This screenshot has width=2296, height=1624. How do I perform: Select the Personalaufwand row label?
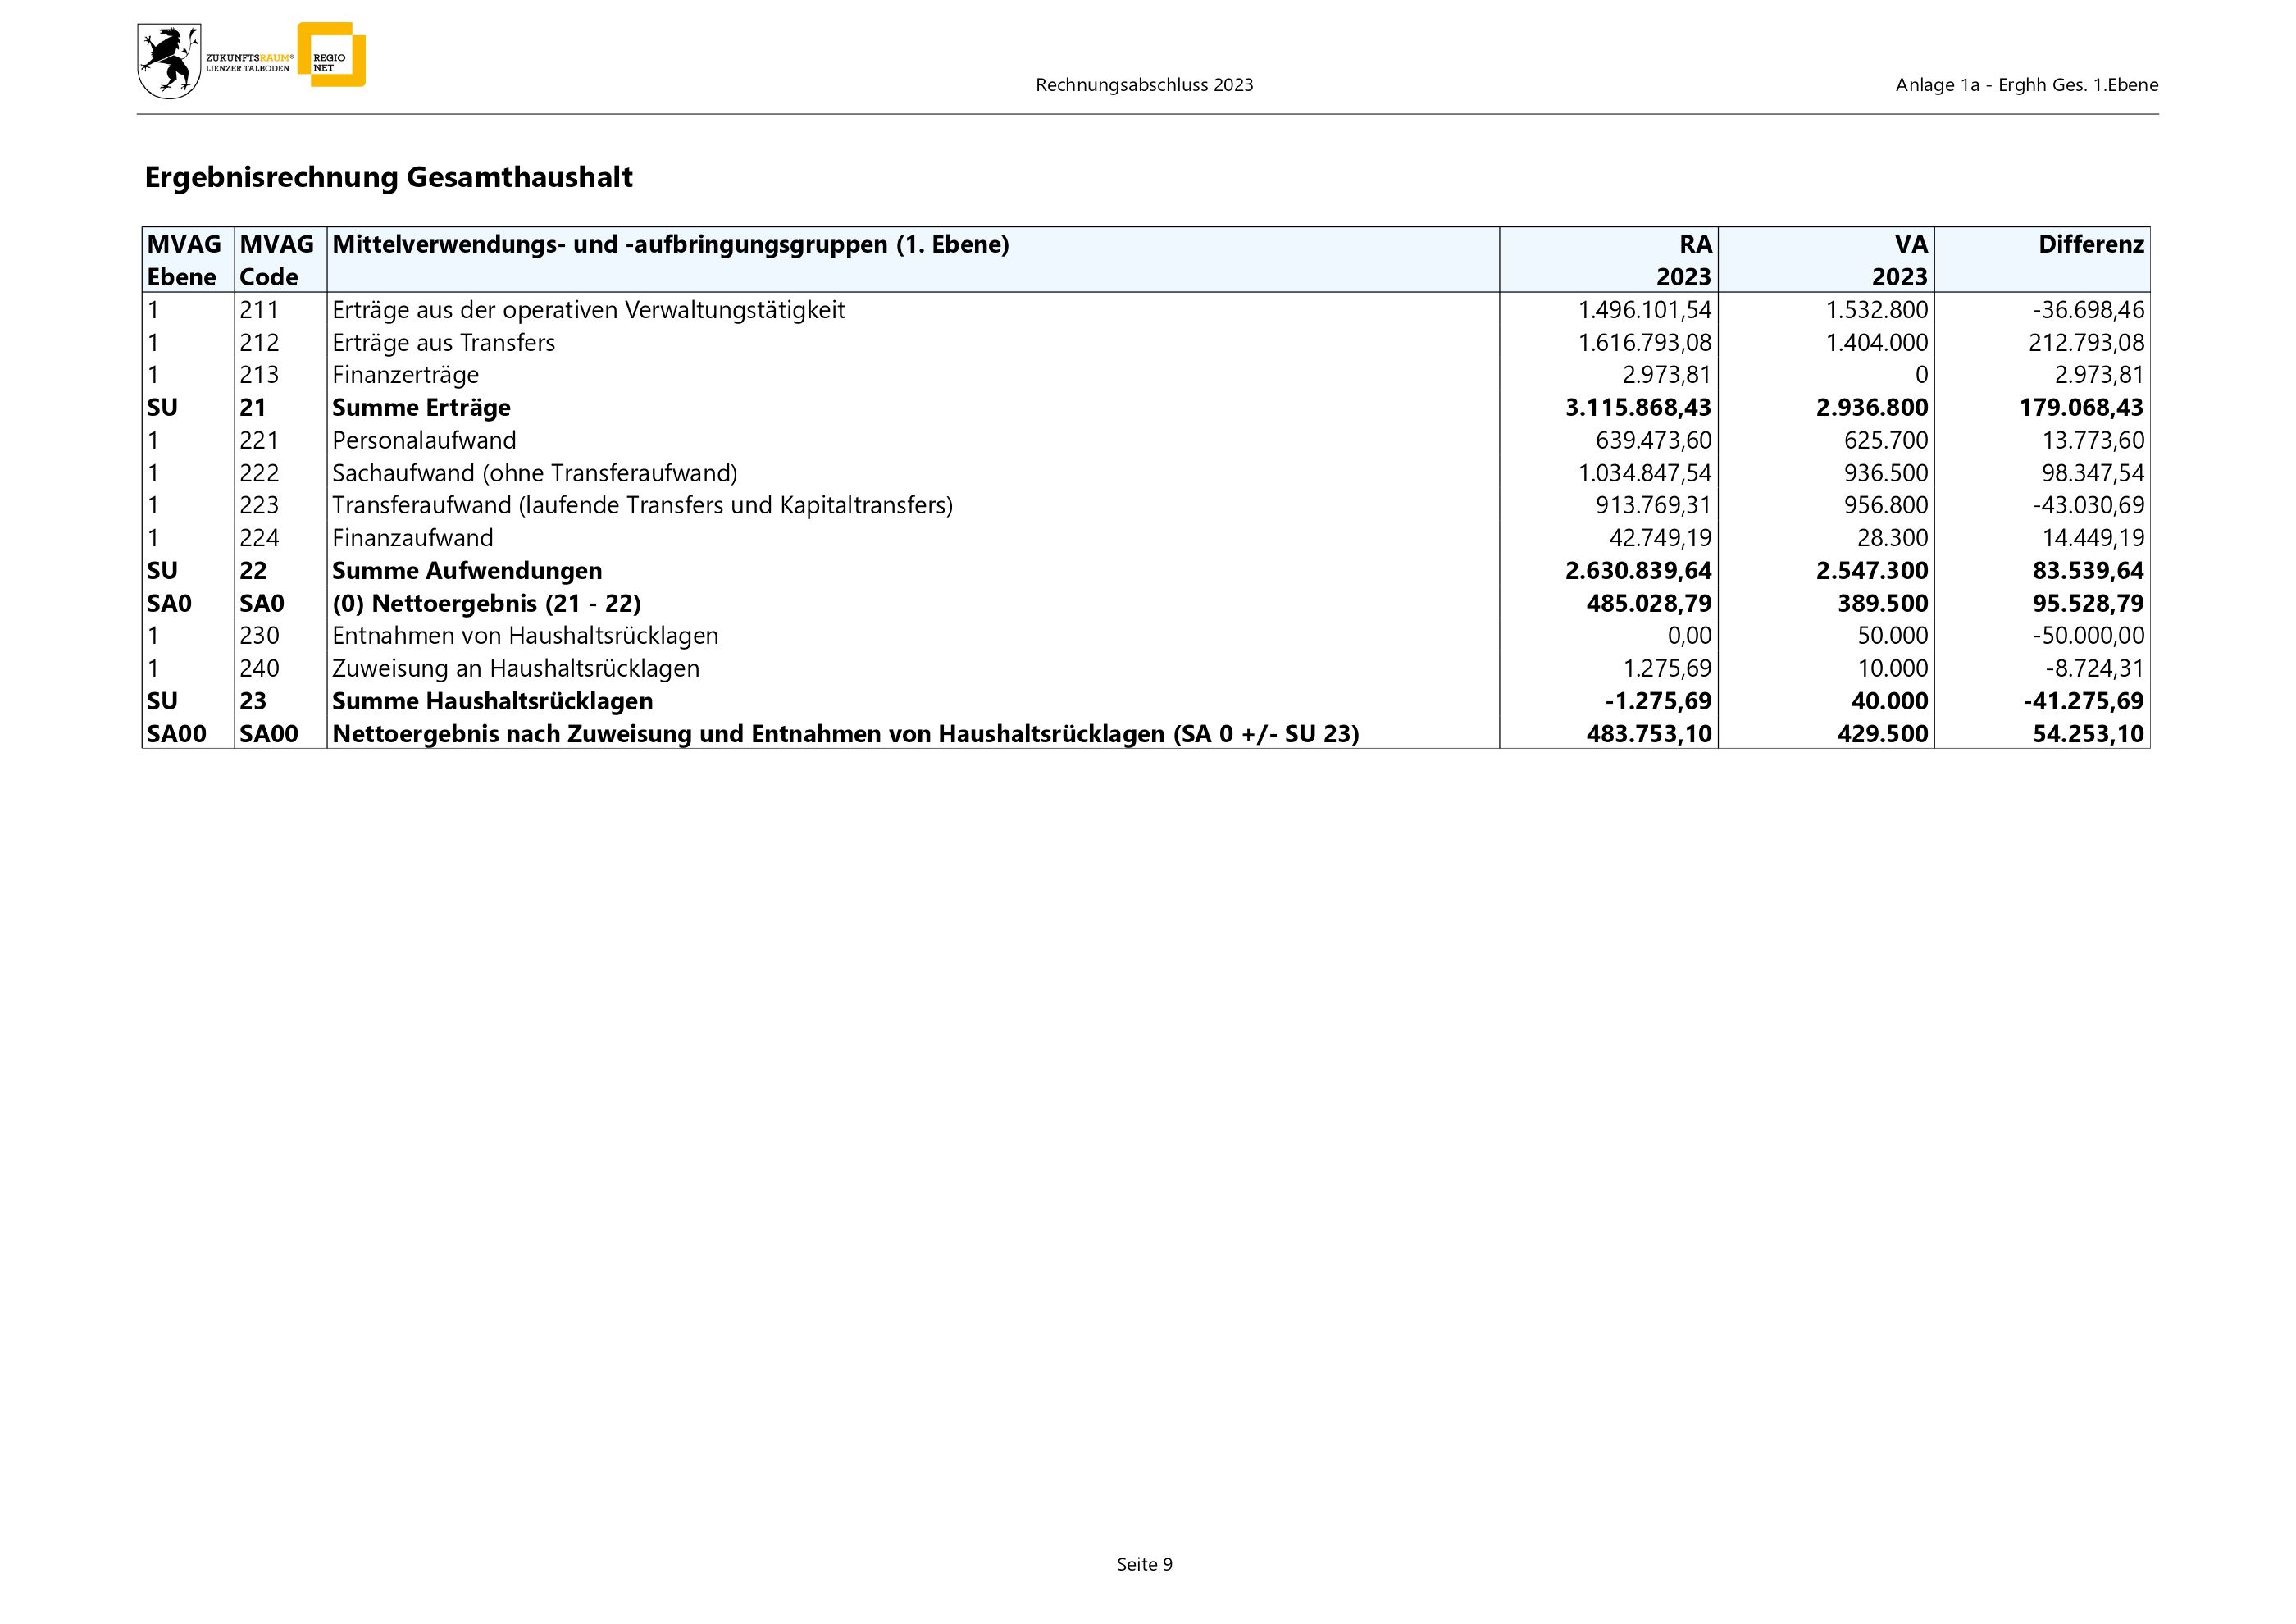point(424,440)
